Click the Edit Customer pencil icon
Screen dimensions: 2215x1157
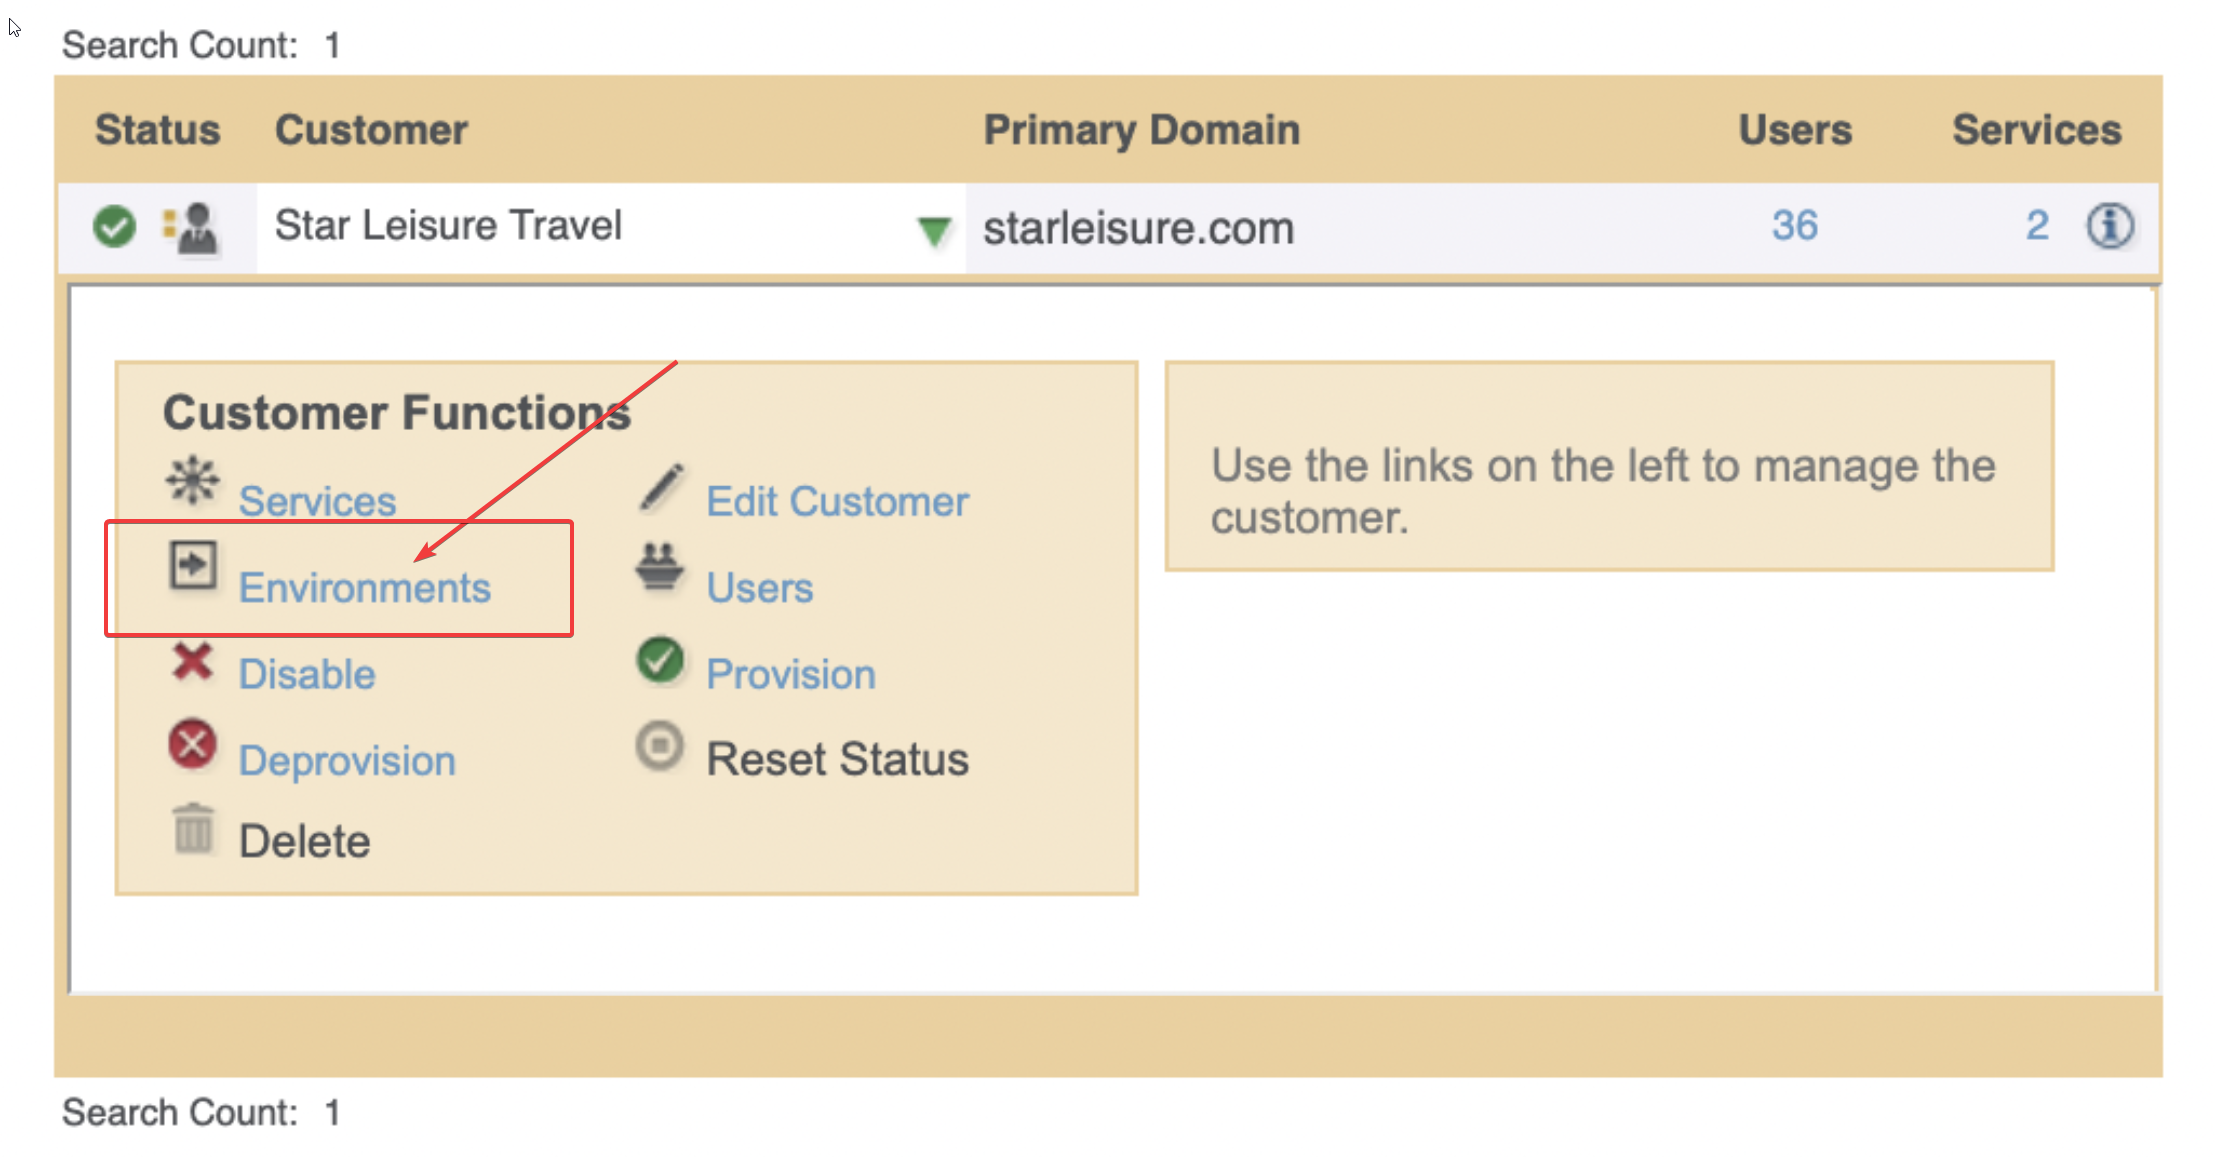(660, 486)
